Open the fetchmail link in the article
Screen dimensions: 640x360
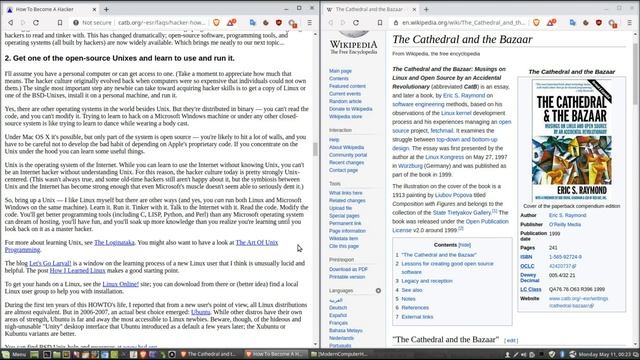pyautogui.click(x=442, y=131)
